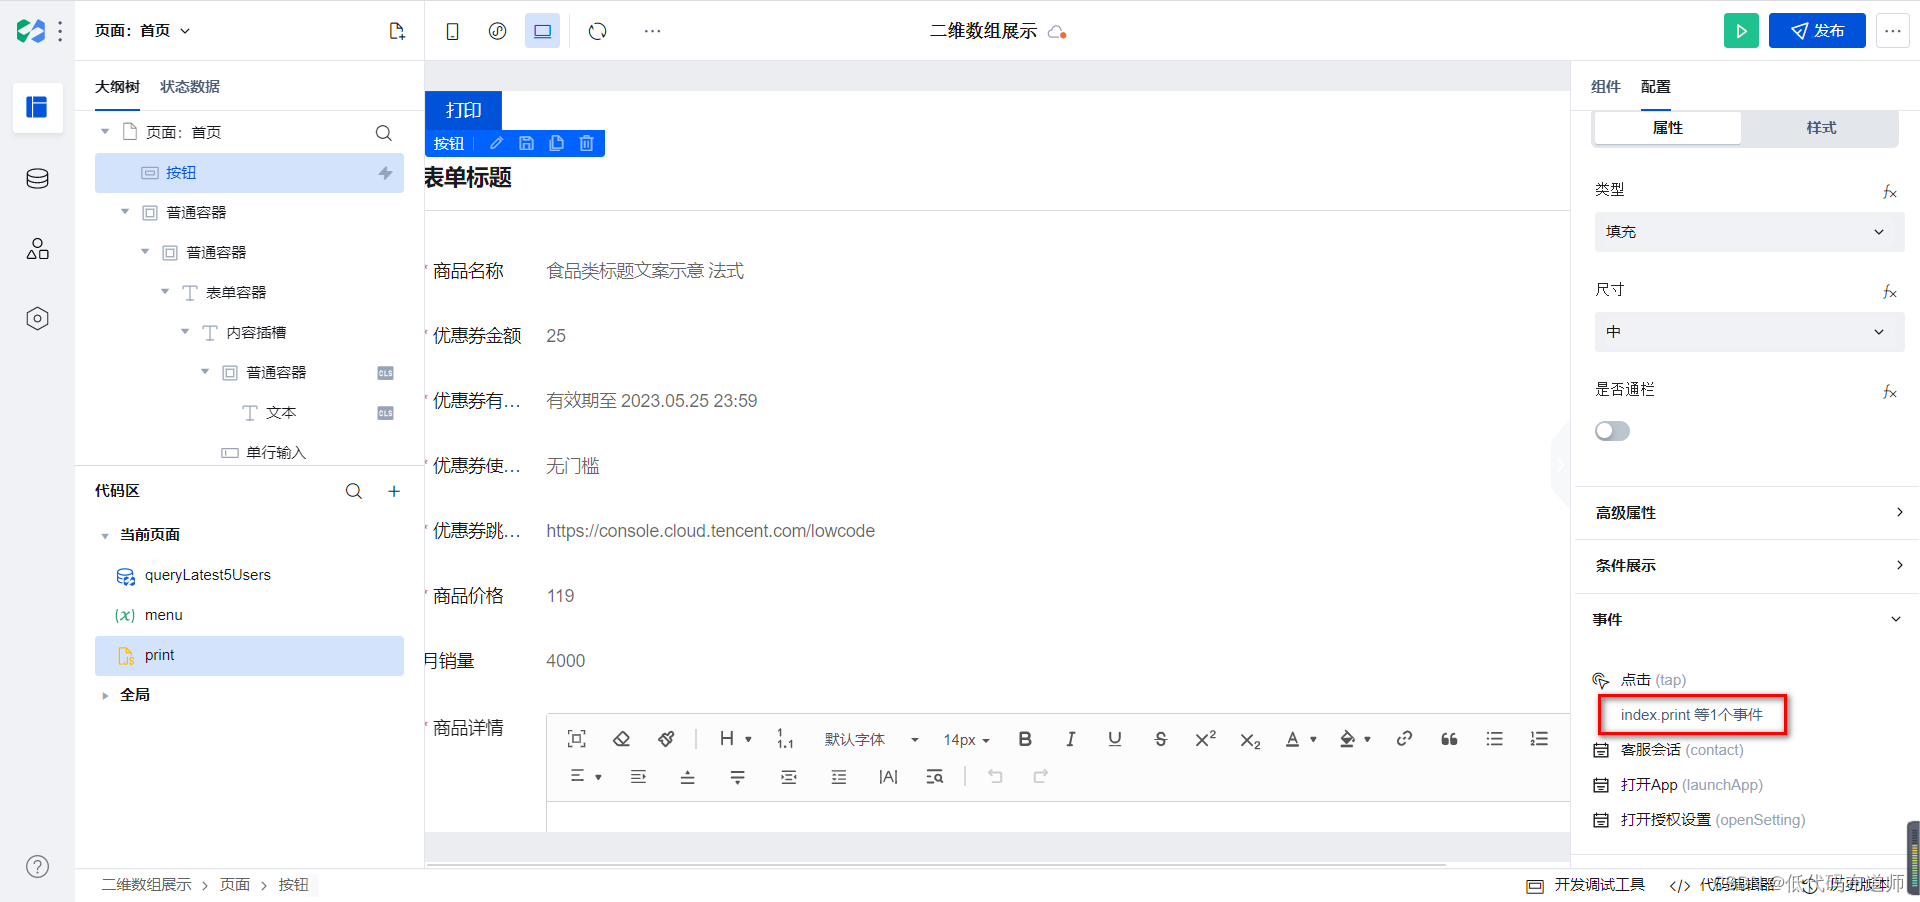Click the 发布 publish button
Viewport: 1920px width, 902px height.
coord(1817,31)
